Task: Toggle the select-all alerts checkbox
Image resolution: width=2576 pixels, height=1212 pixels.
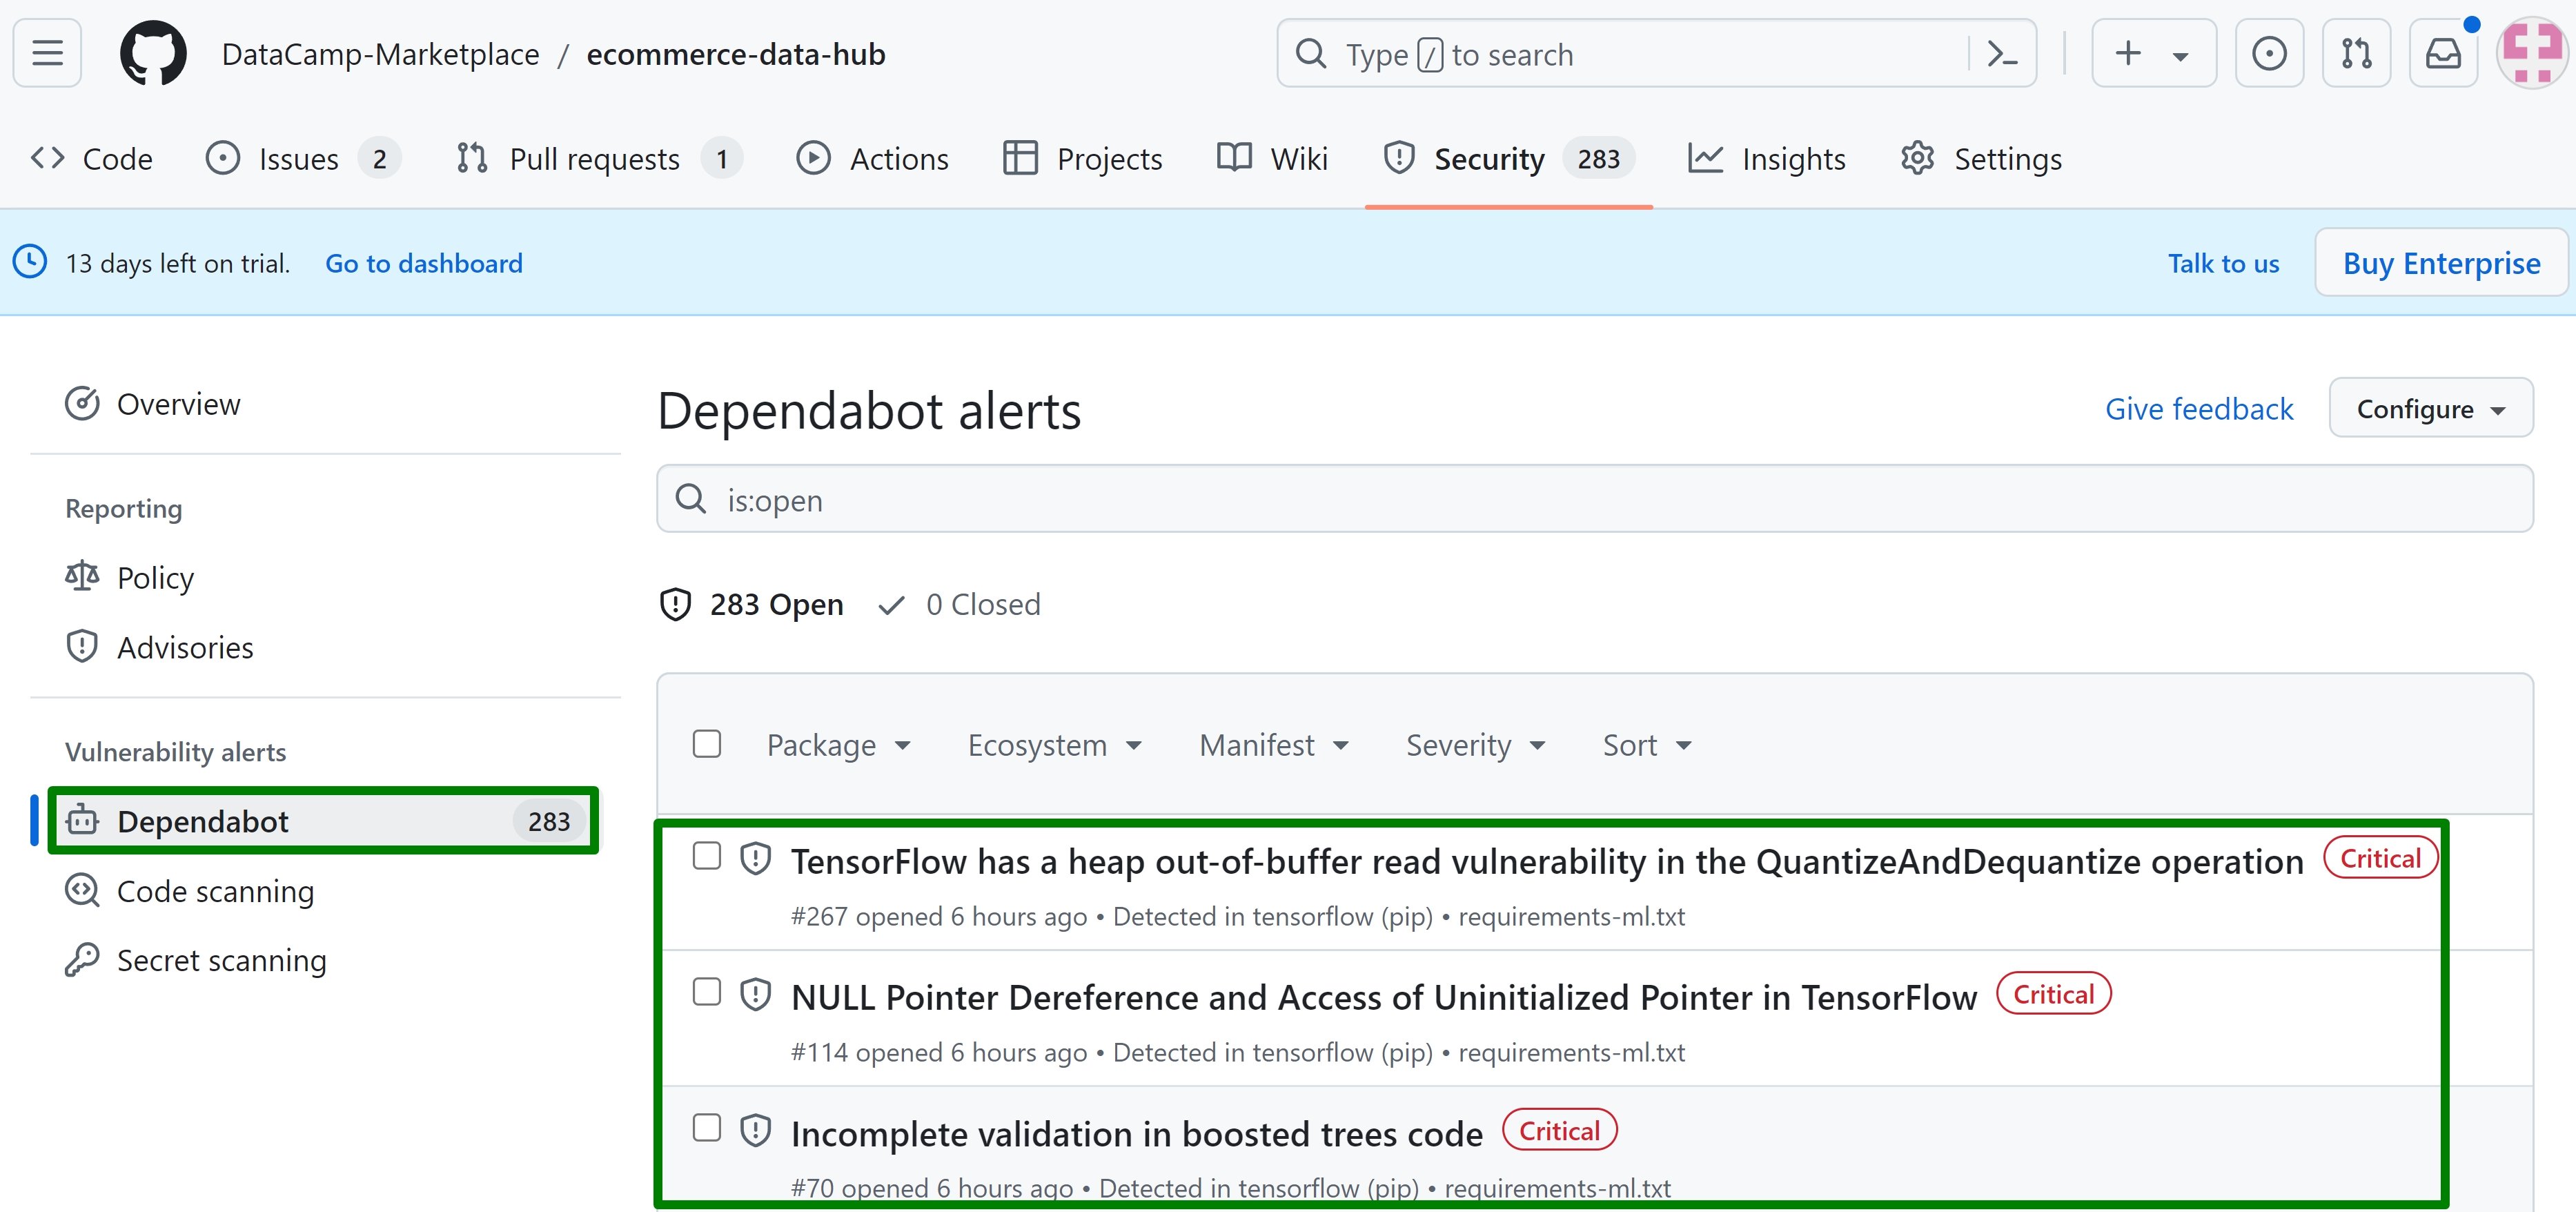Action: [x=707, y=744]
